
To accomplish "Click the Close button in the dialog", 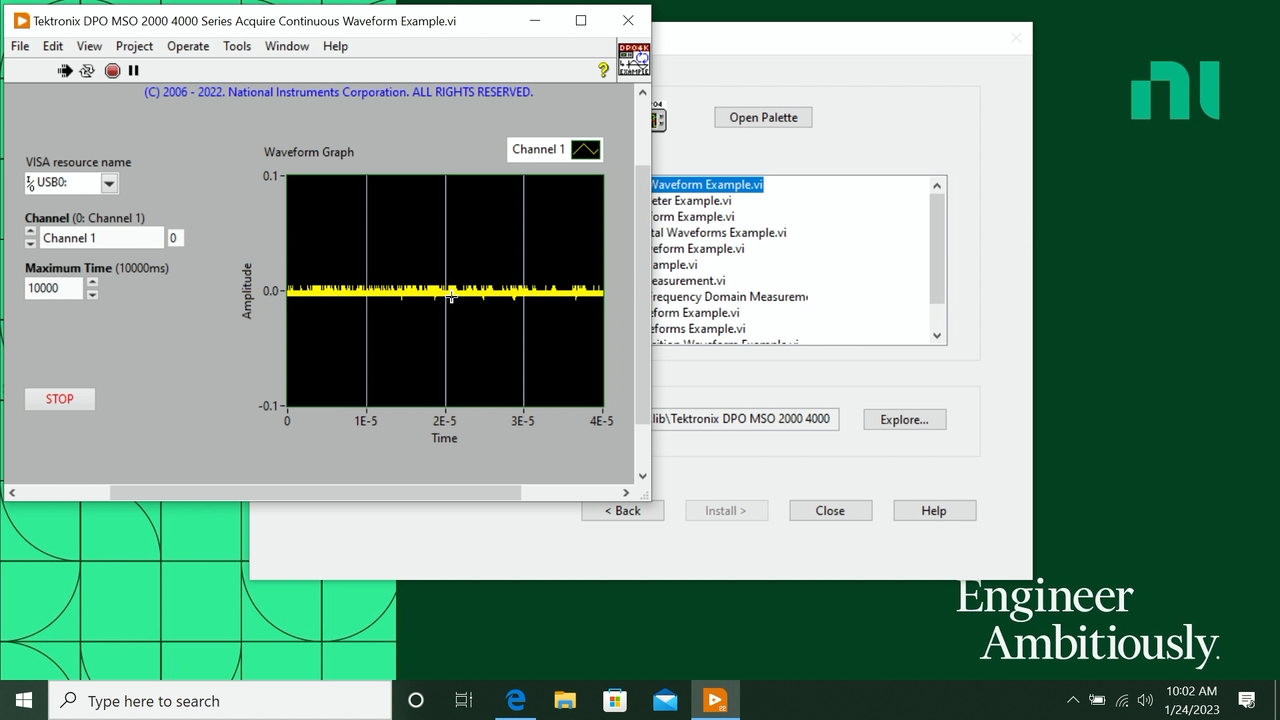I will 830,510.
